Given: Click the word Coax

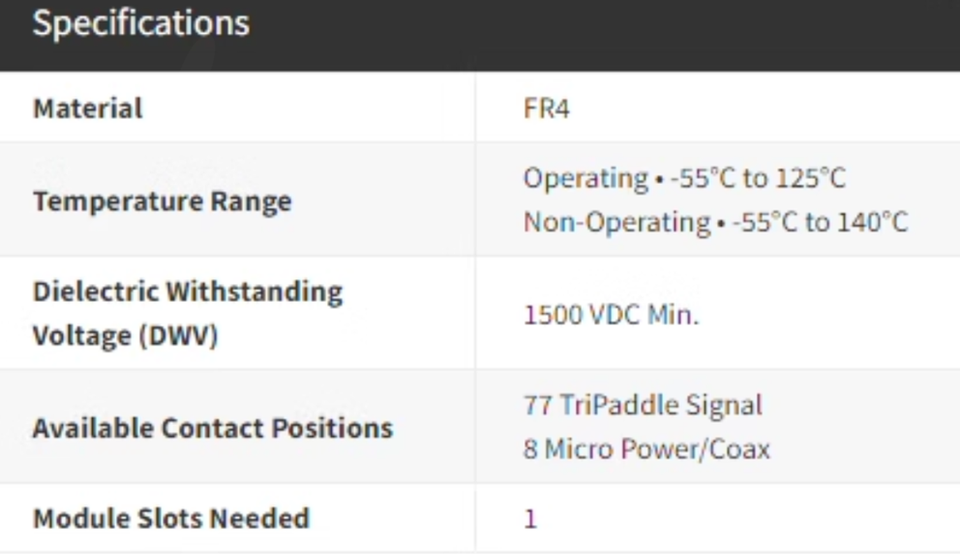Looking at the screenshot, I should click(x=740, y=449).
